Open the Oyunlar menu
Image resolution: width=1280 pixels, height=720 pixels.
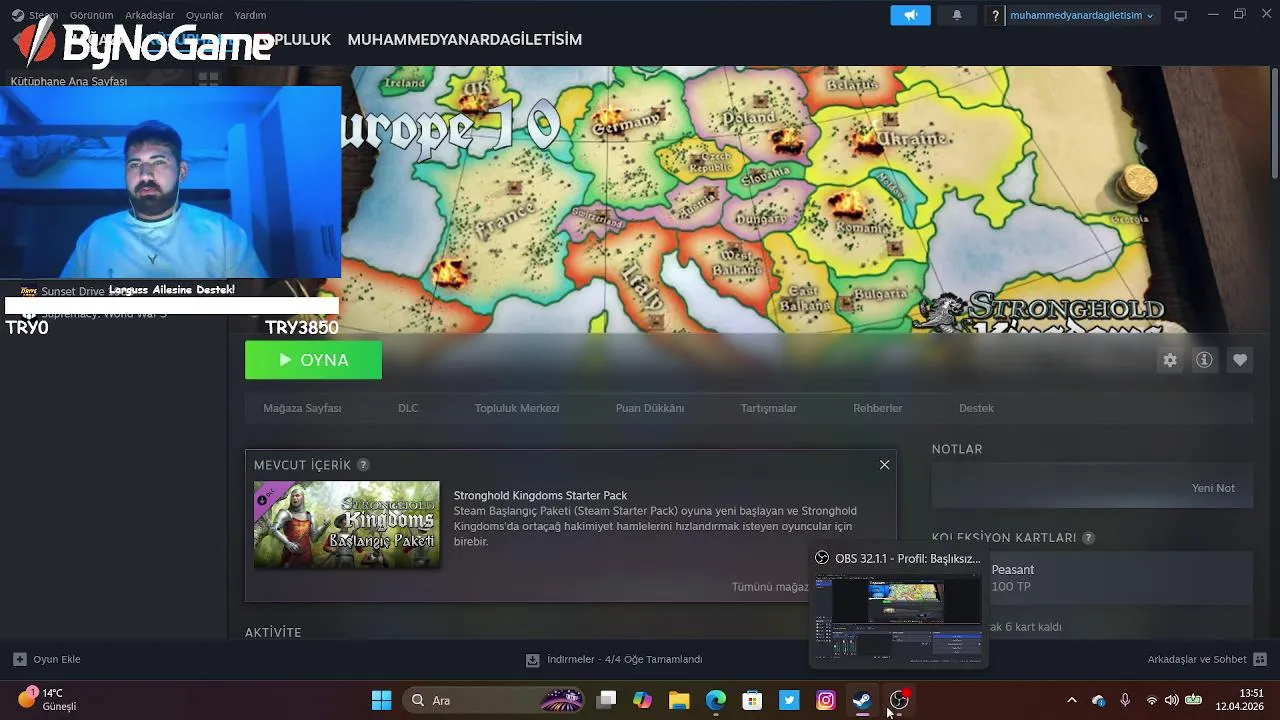204,15
